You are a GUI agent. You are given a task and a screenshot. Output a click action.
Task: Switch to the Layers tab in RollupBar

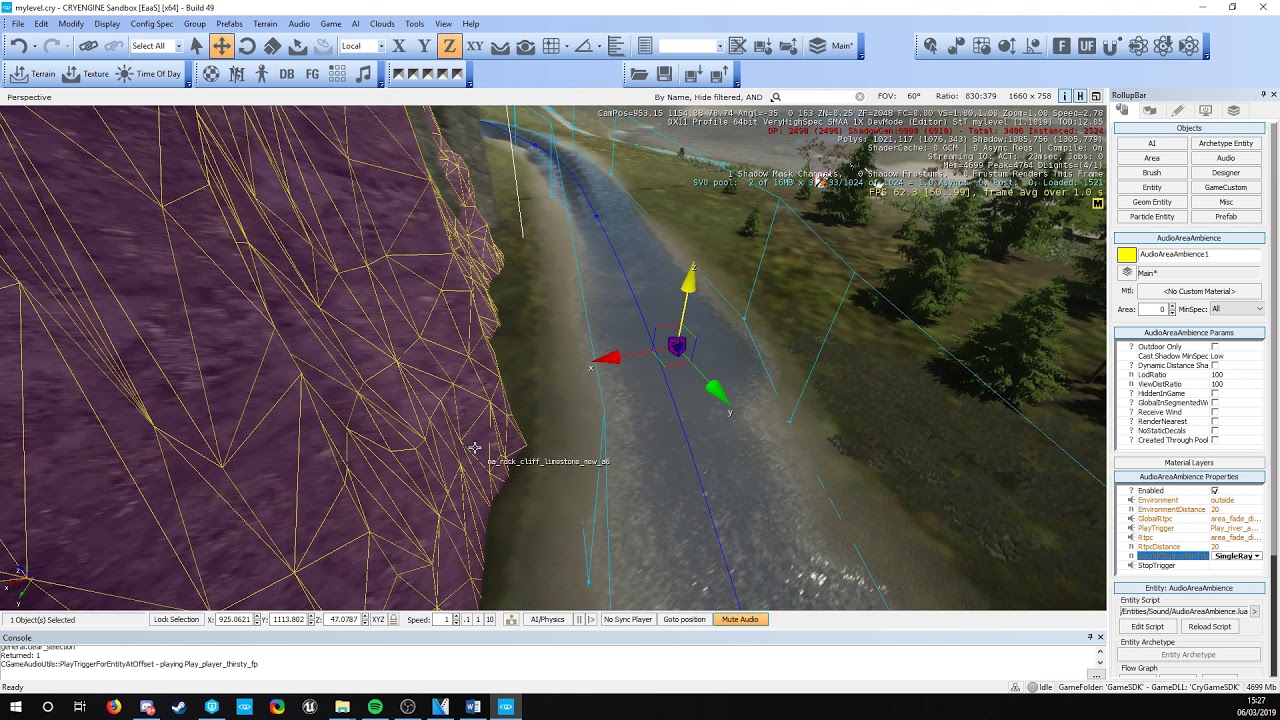click(x=1234, y=111)
